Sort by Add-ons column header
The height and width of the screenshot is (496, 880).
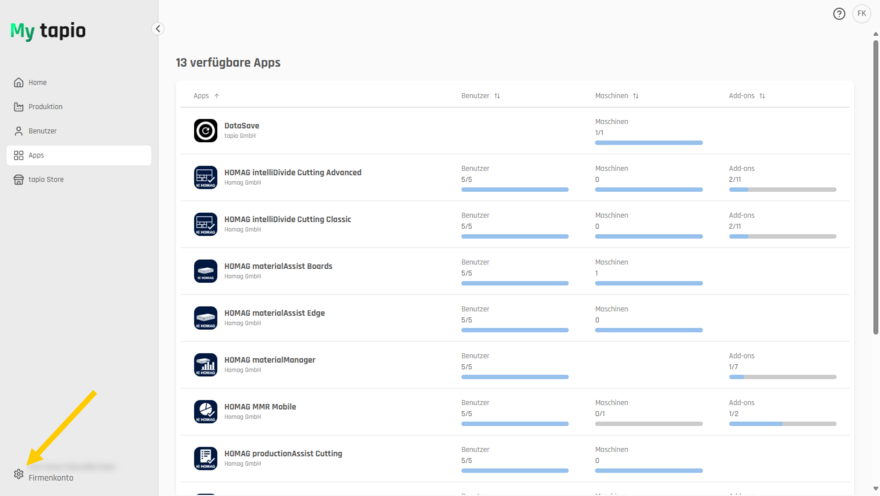pos(746,96)
